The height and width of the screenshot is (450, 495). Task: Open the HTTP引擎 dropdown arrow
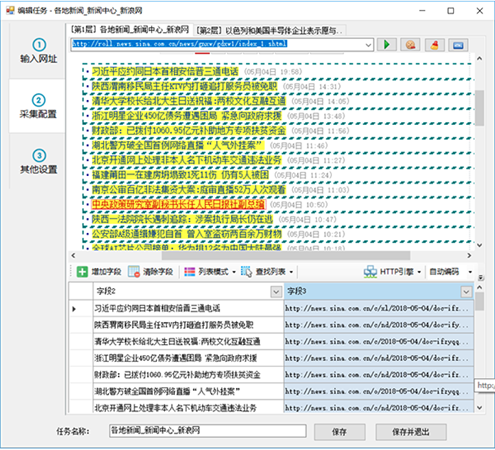coord(419,272)
